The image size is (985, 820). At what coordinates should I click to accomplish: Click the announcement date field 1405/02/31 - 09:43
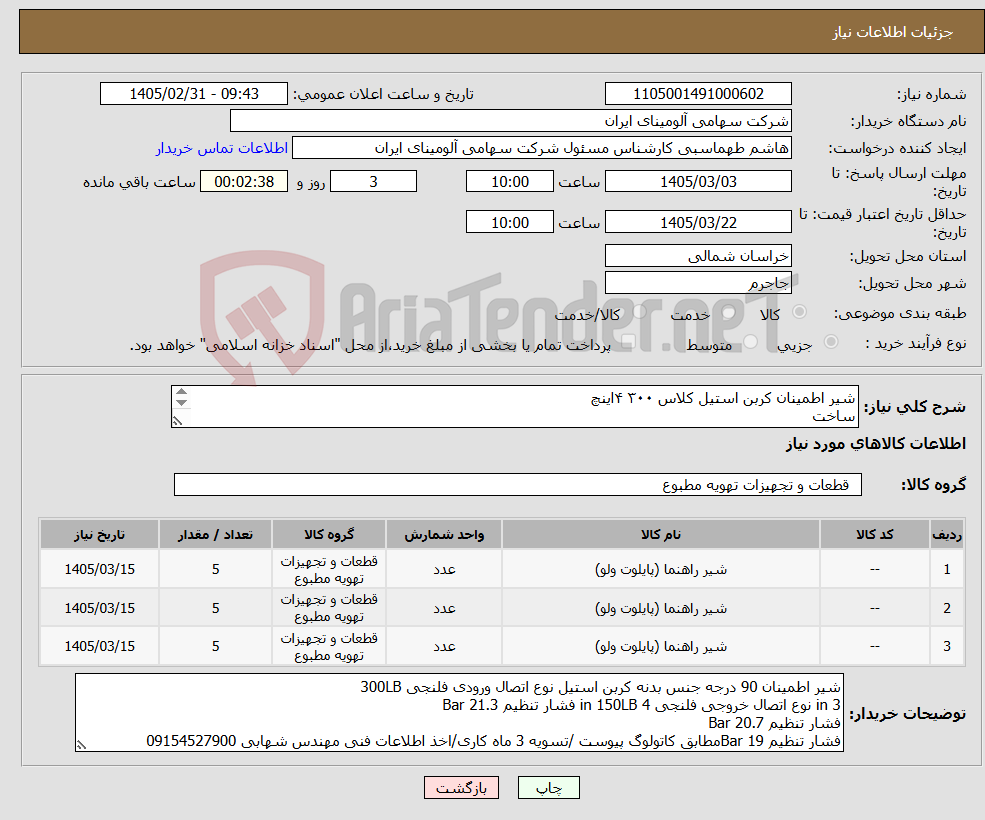[193, 94]
